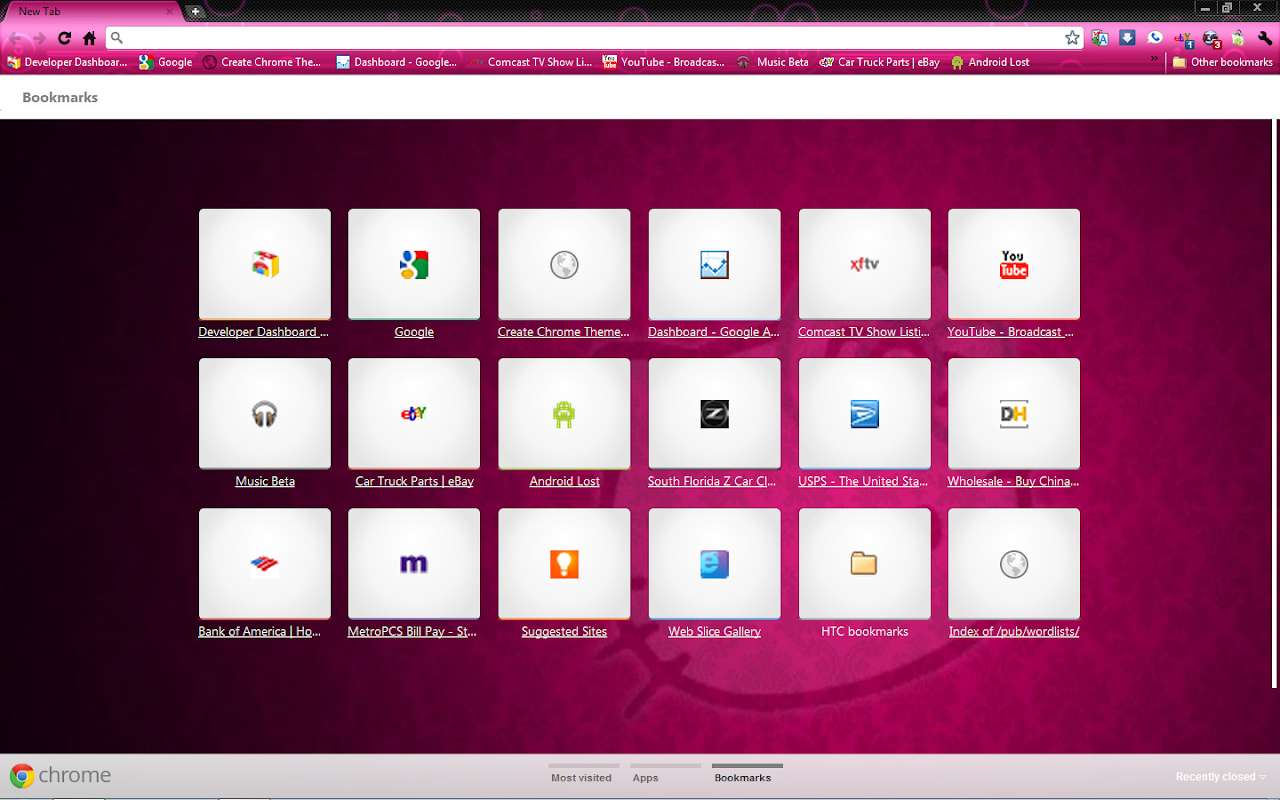Click the Dashboard analytics chart tile
This screenshot has height=800, width=1280.
click(714, 264)
